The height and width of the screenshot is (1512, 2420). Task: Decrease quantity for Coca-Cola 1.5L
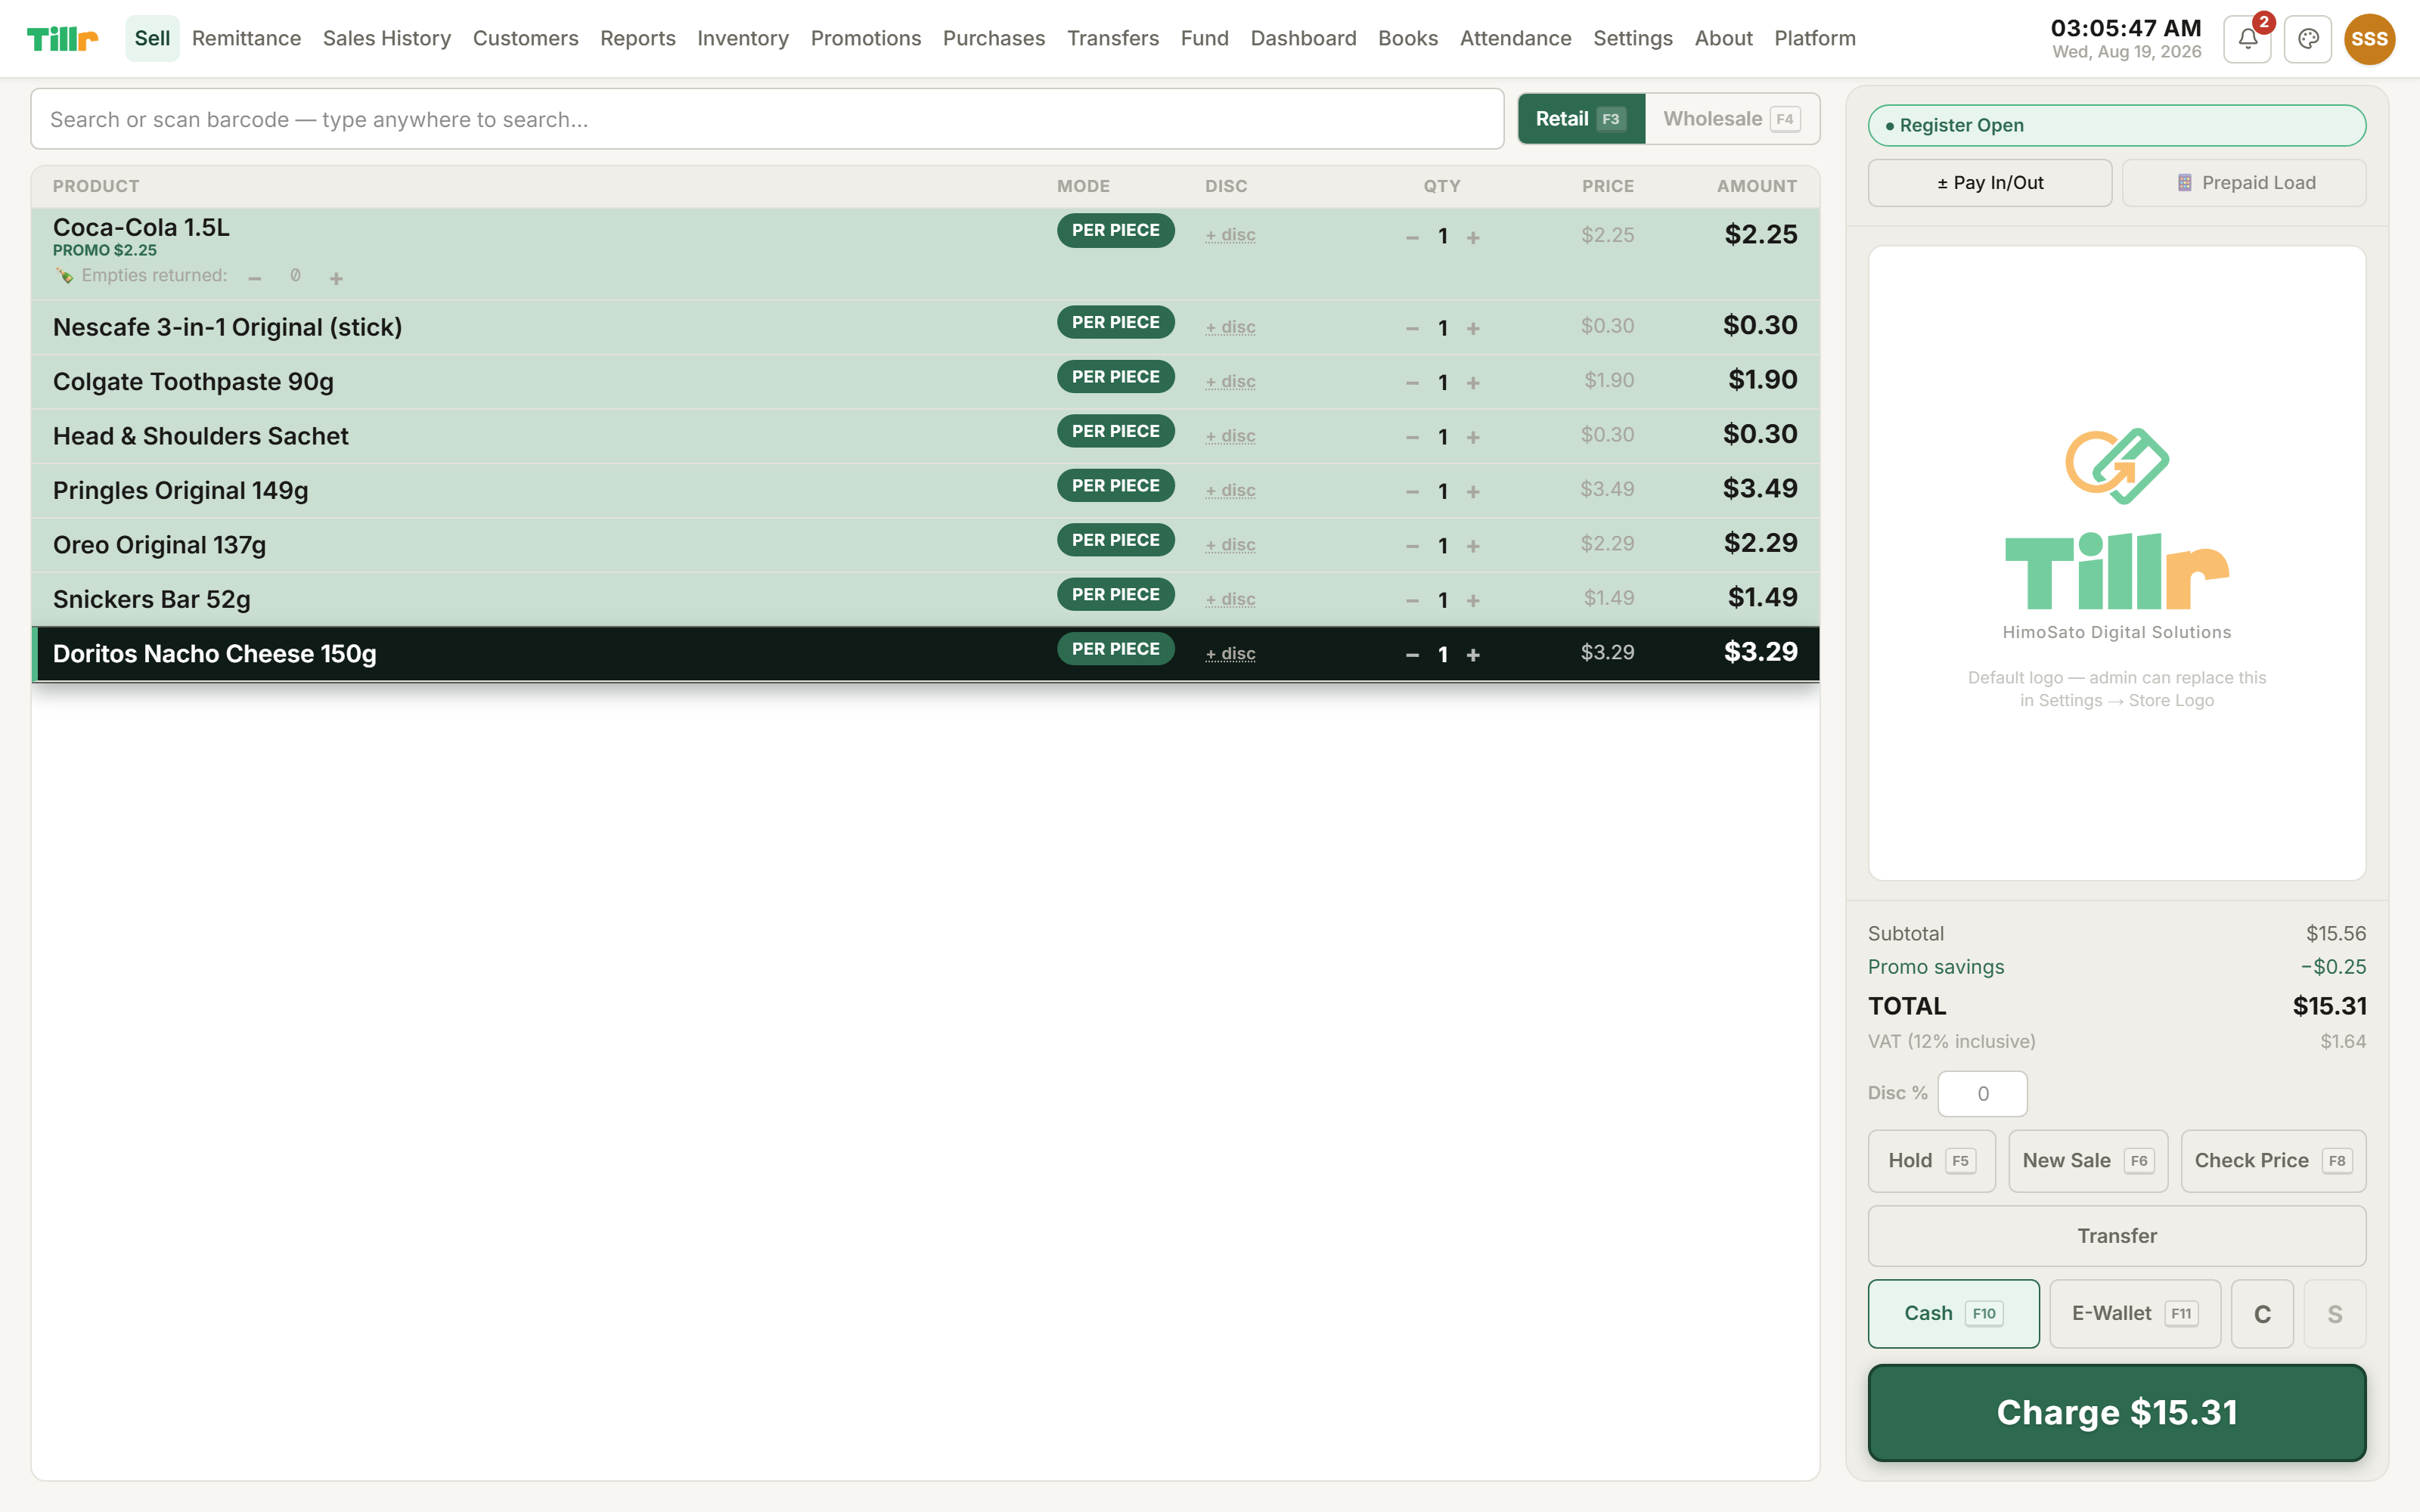[1412, 237]
